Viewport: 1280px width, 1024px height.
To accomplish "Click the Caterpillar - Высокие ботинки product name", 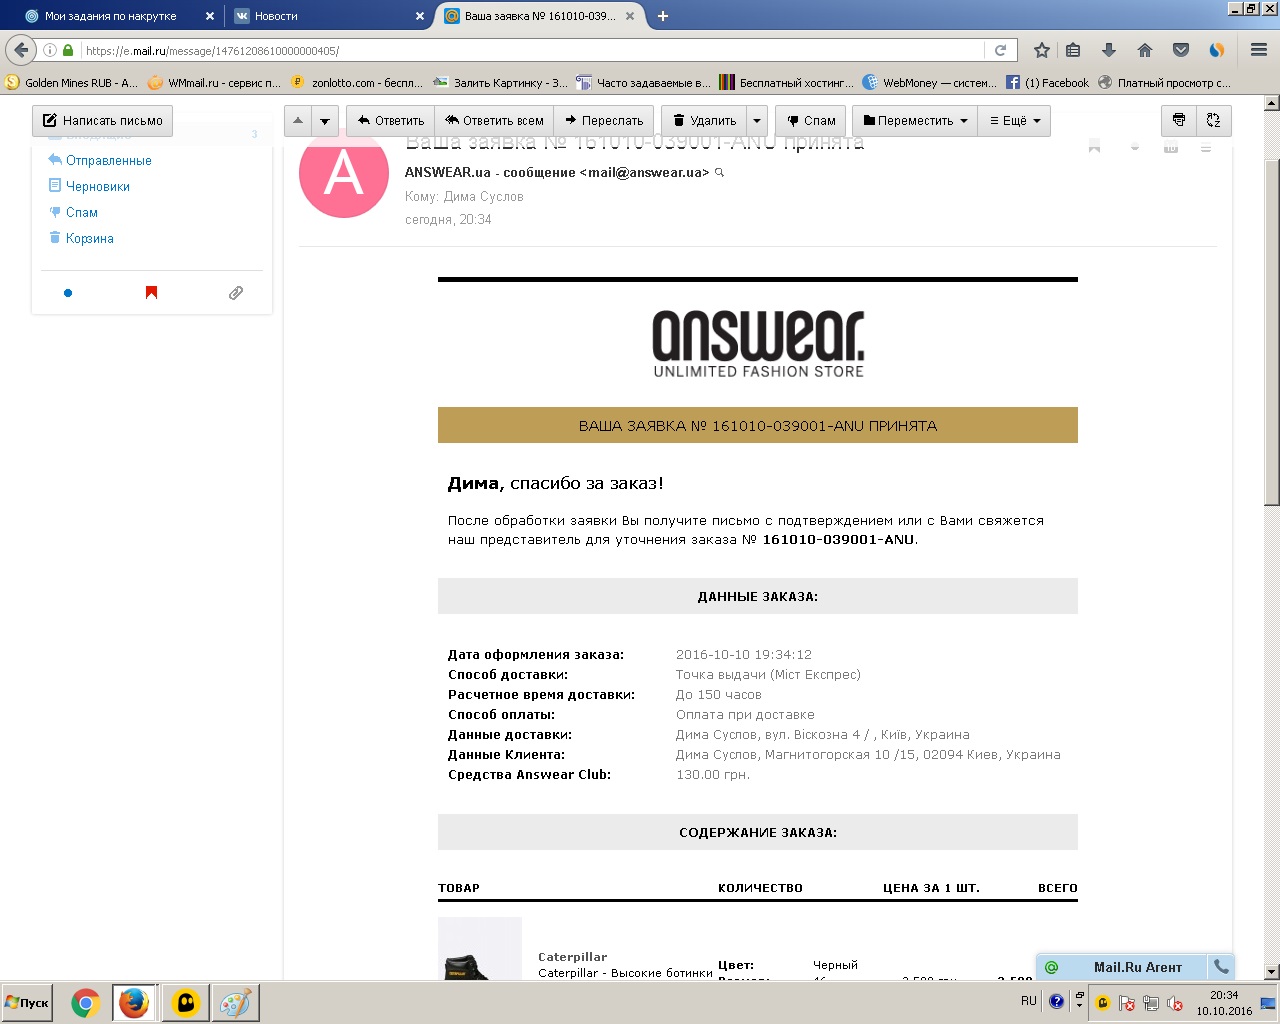I will click(x=625, y=972).
